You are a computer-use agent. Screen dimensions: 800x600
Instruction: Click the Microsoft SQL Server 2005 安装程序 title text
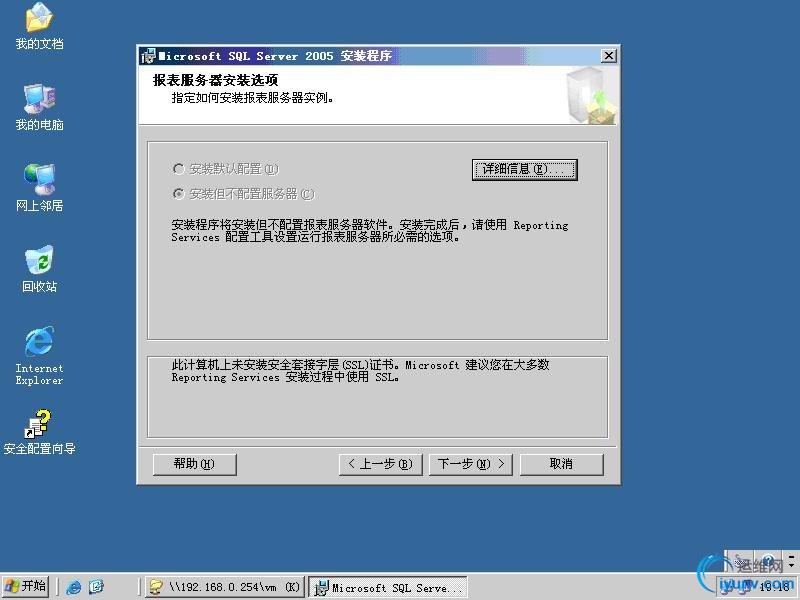(276, 56)
